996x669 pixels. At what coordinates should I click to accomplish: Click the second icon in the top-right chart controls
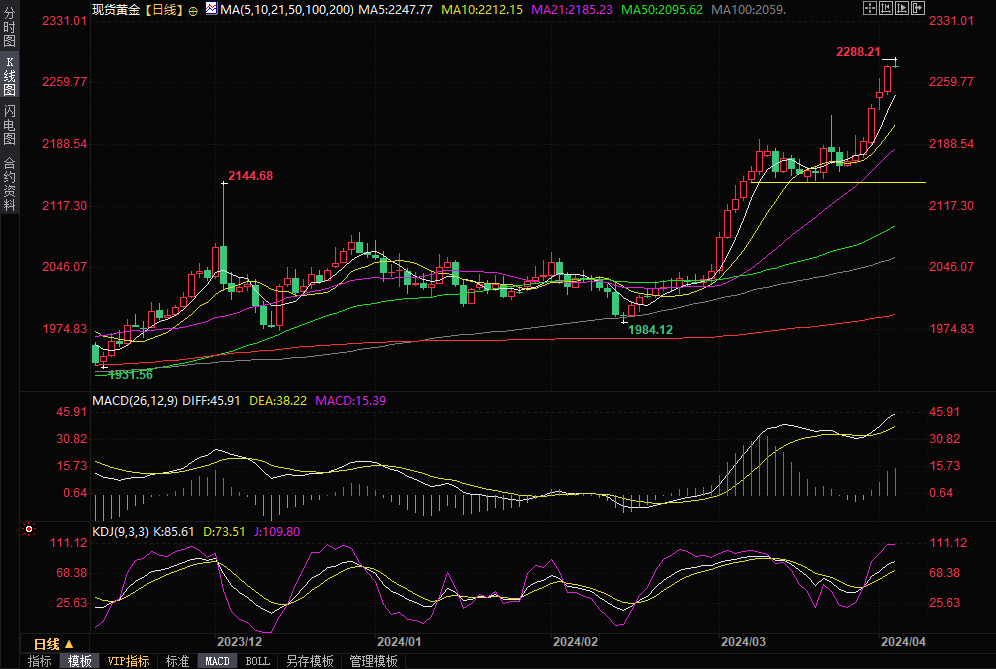(x=885, y=9)
